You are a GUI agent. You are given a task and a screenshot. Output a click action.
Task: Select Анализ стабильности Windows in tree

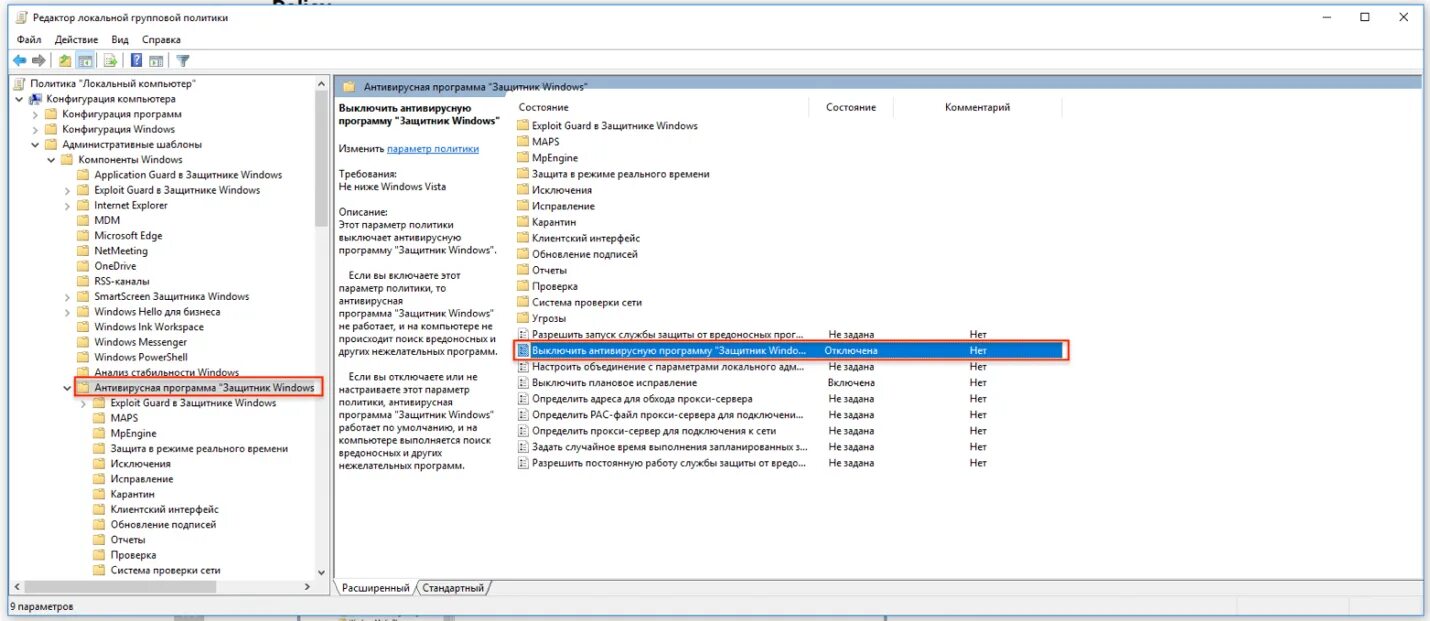(167, 373)
